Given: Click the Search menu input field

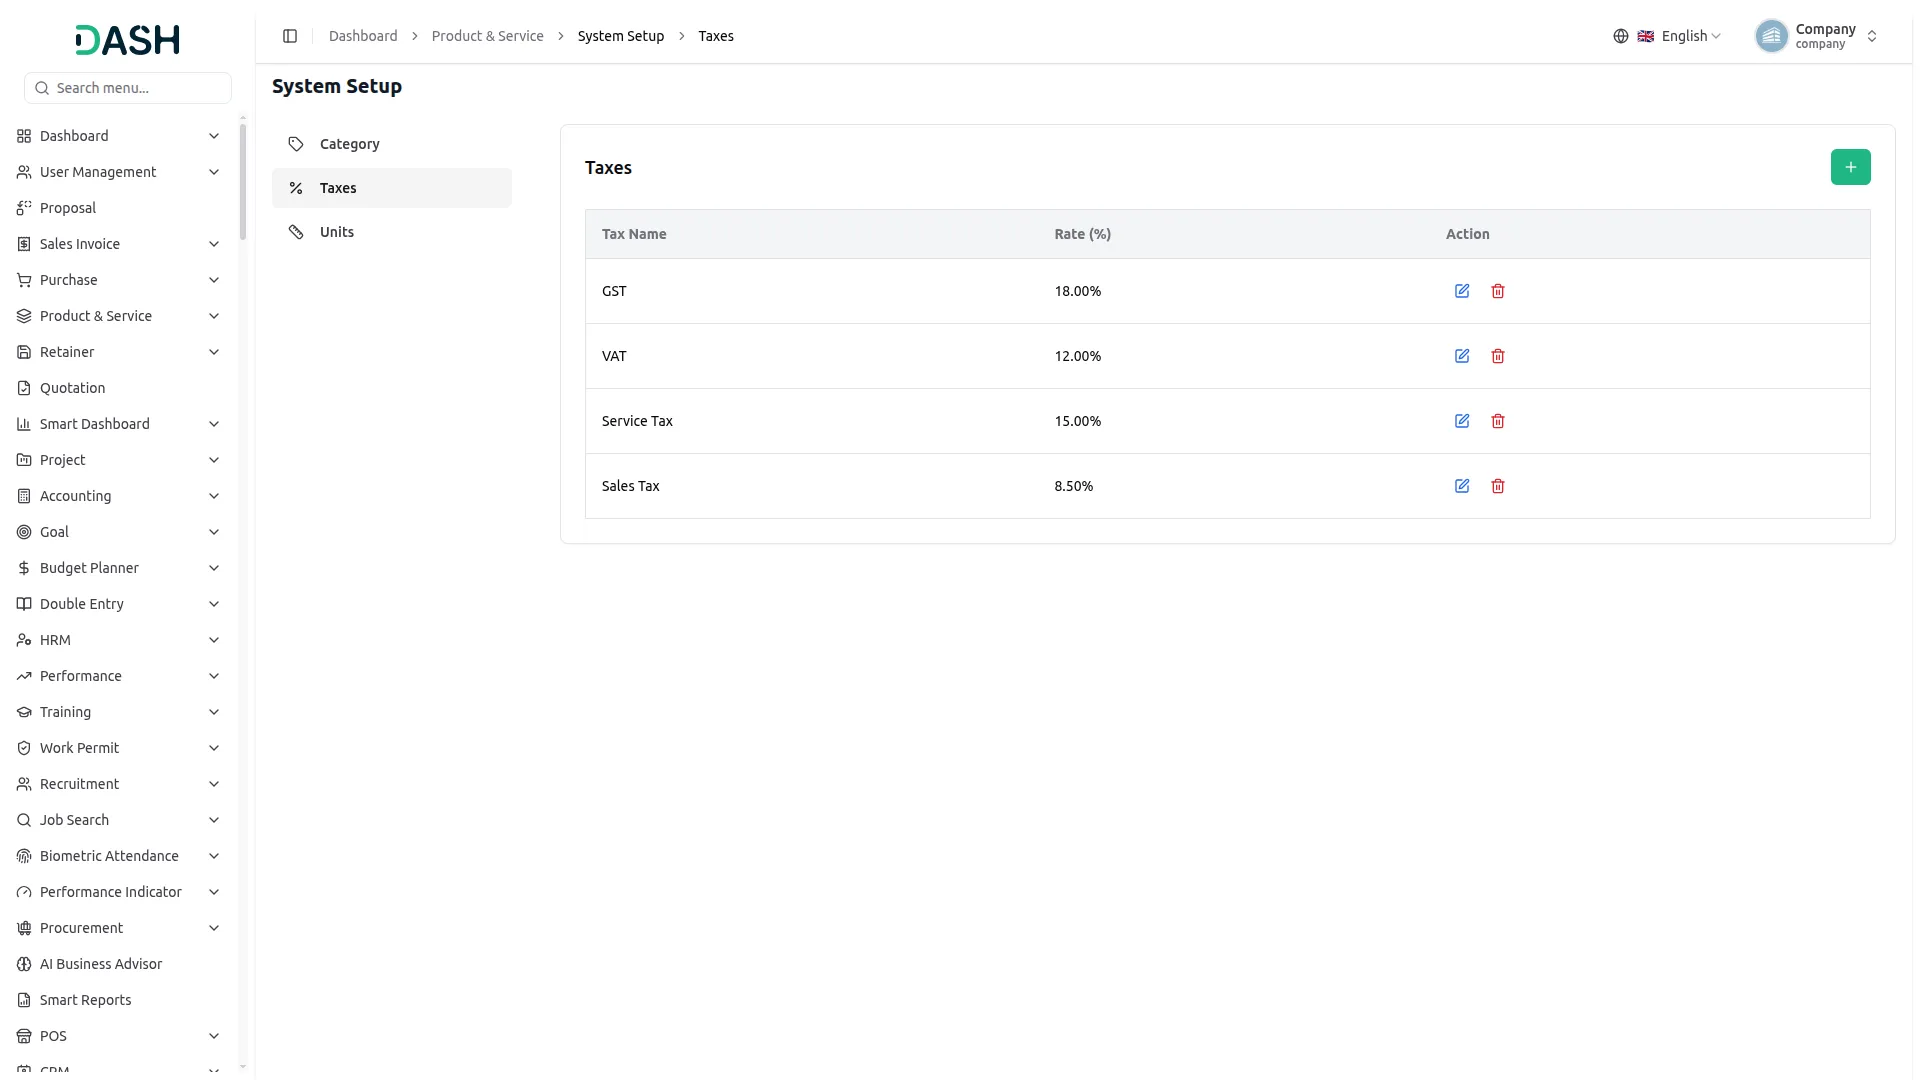Looking at the screenshot, I should [x=128, y=88].
